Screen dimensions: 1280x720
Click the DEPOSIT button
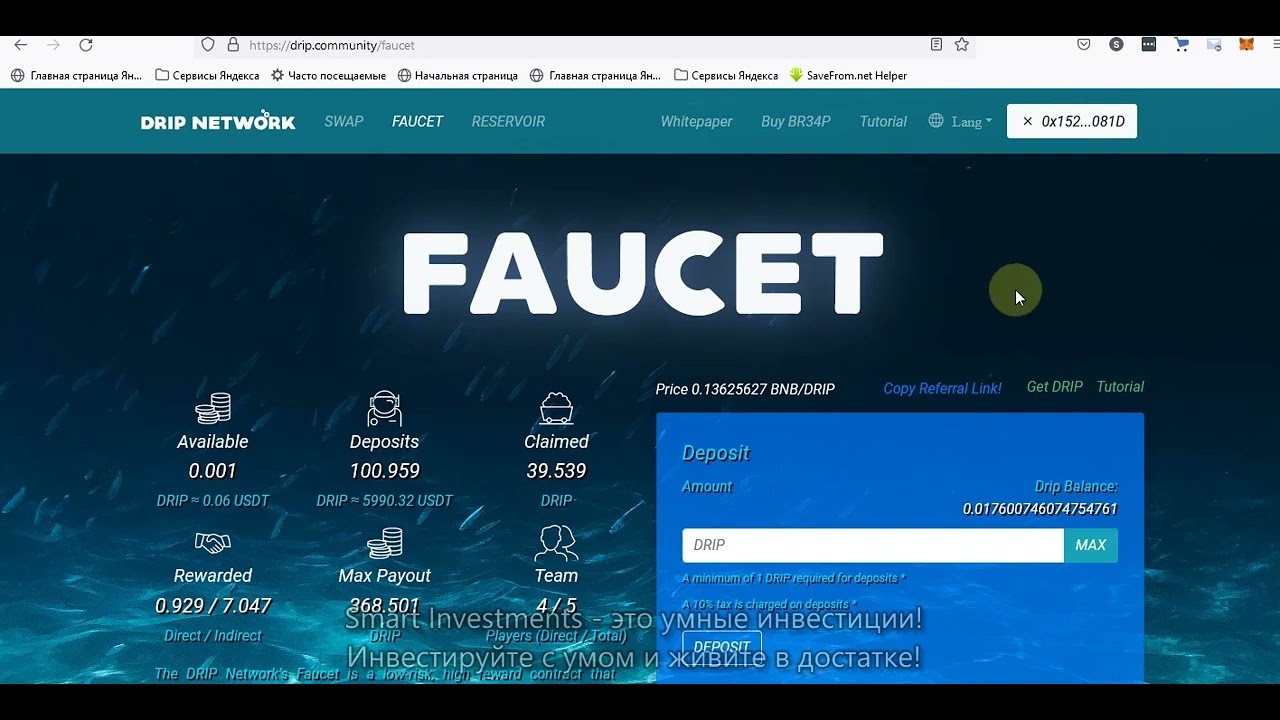[x=721, y=646]
